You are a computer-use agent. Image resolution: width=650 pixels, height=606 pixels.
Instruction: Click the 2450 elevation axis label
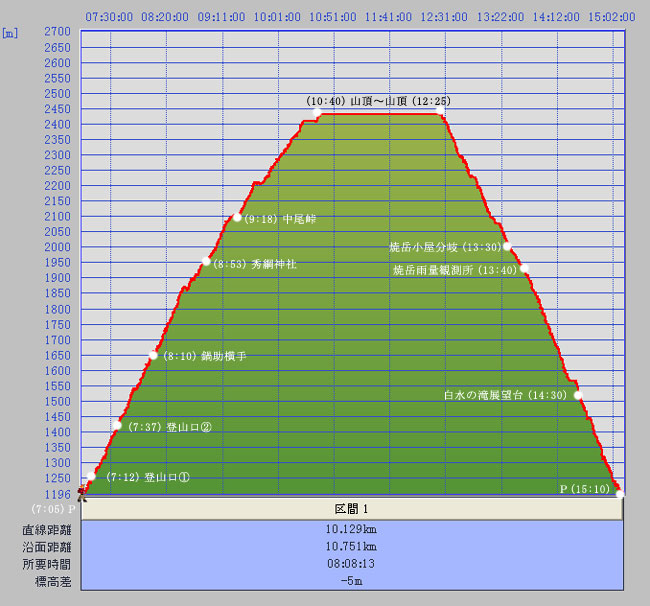58,109
